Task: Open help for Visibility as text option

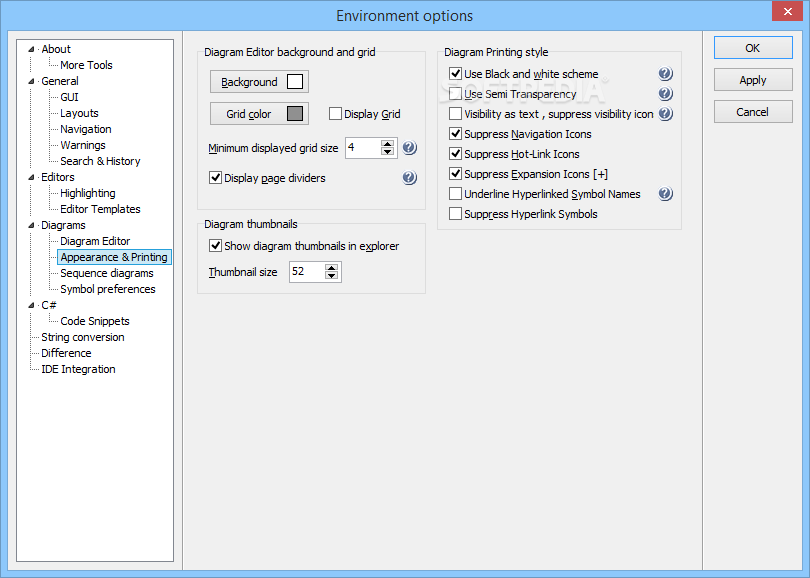Action: (x=665, y=114)
